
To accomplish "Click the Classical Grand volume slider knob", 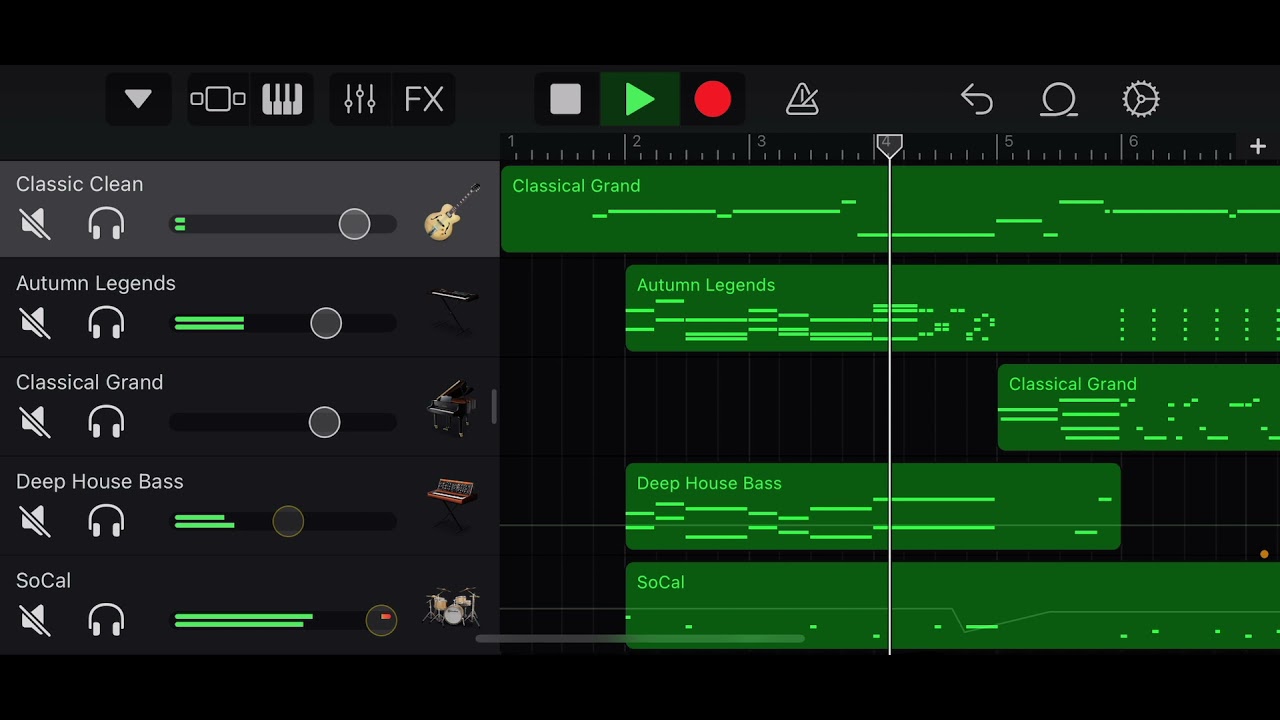I will click(324, 422).
